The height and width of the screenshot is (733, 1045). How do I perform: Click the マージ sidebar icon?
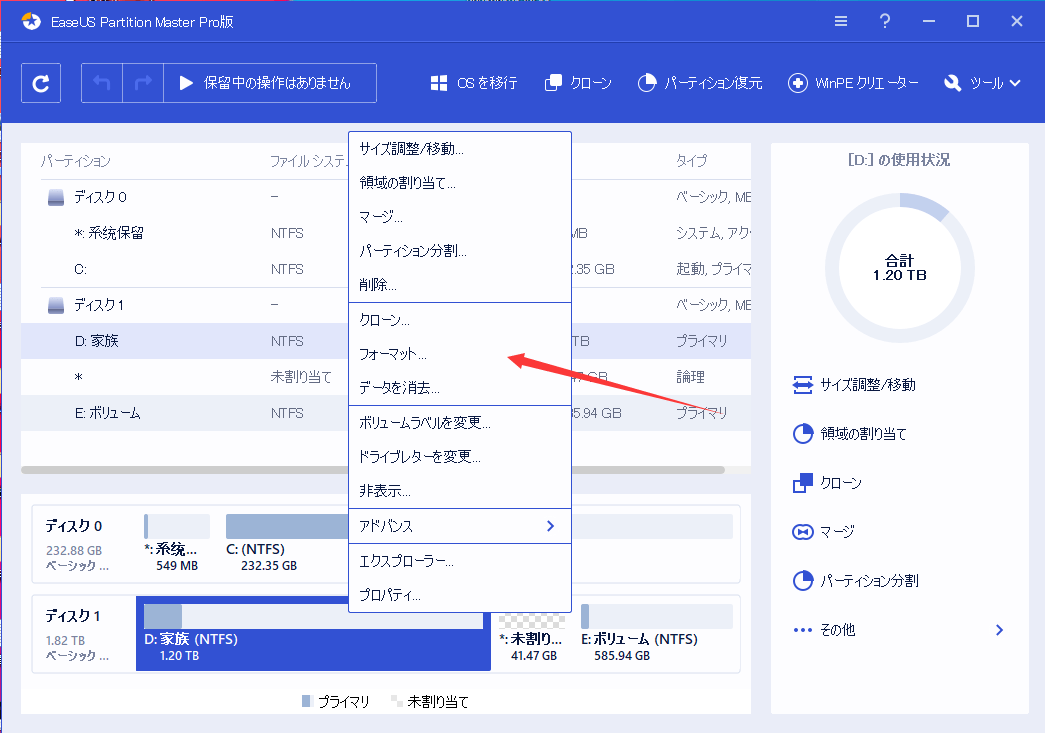click(802, 532)
